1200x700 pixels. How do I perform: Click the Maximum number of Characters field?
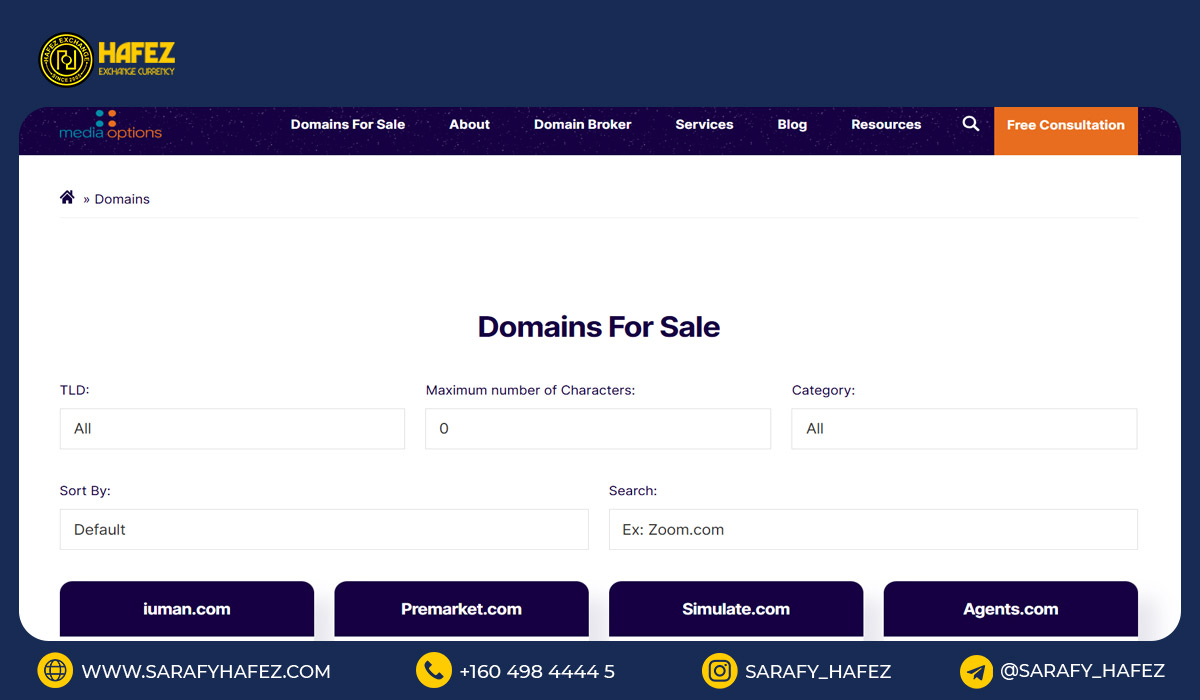click(598, 429)
